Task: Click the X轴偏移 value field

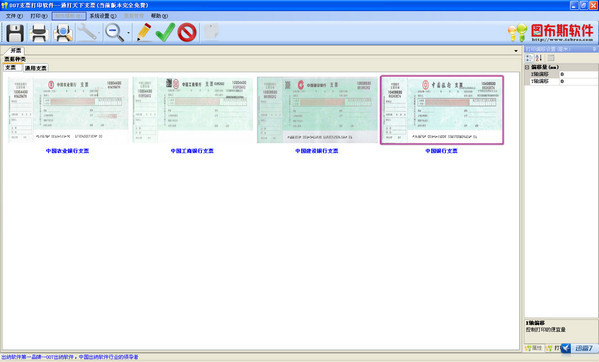Action: [578, 74]
